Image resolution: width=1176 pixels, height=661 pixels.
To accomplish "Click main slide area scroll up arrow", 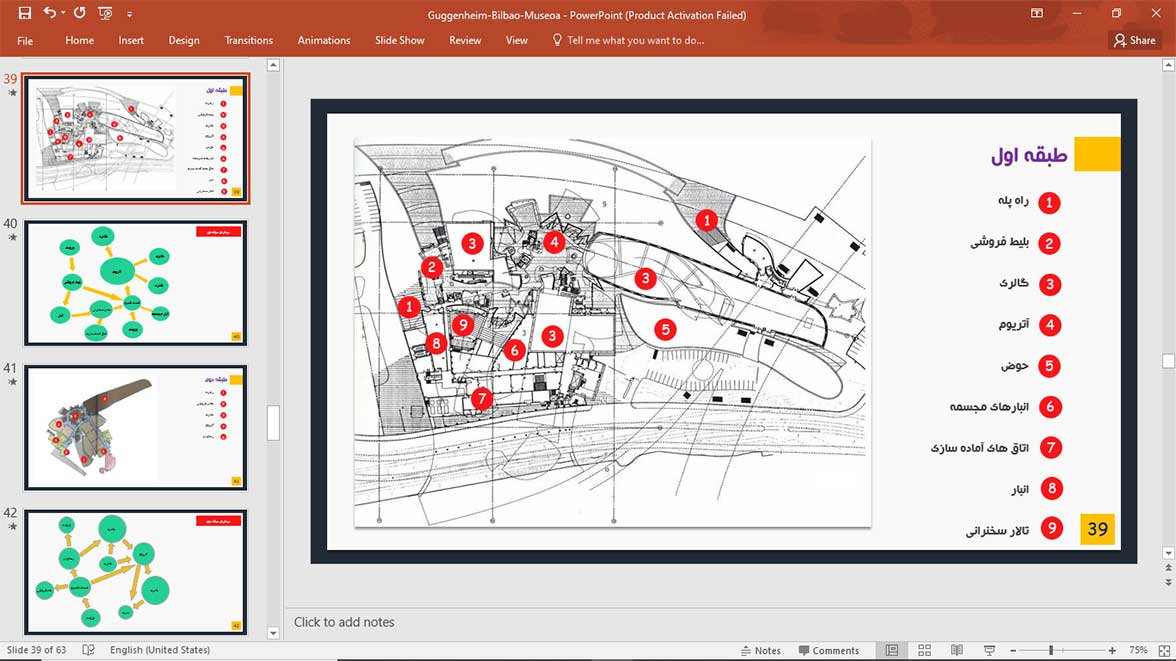I will pos(1168,65).
